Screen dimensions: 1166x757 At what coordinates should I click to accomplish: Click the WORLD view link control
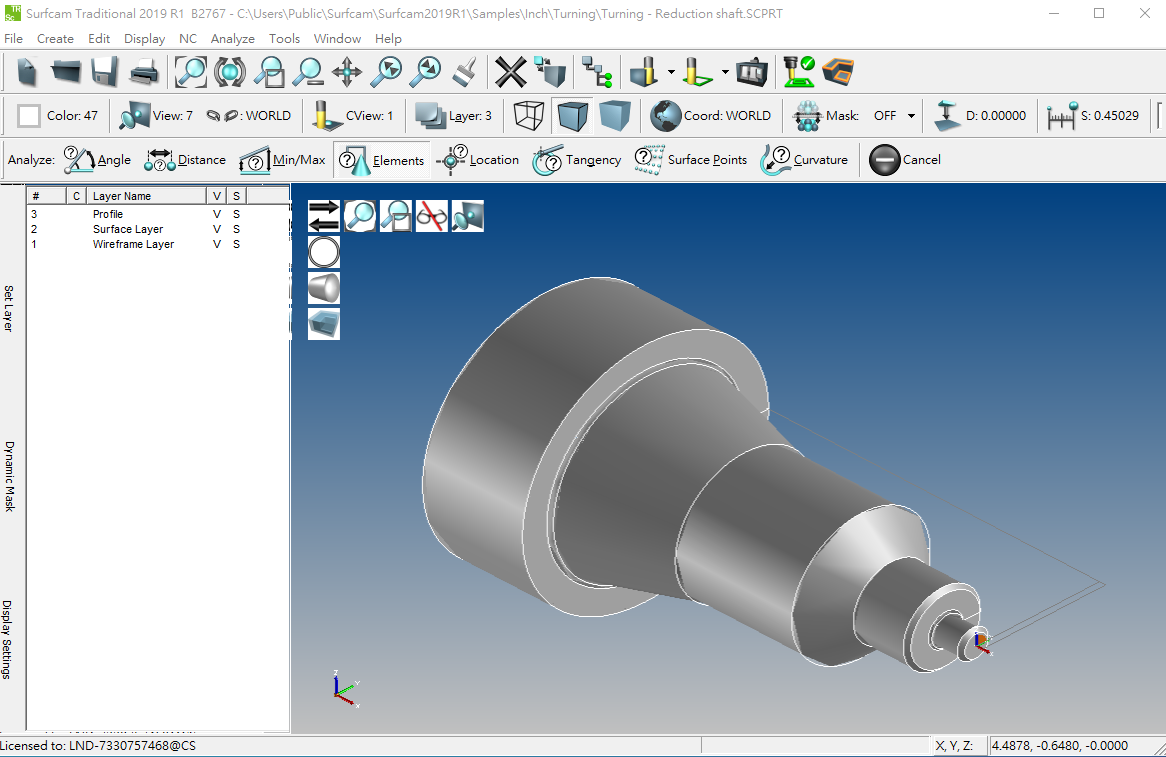coord(248,116)
